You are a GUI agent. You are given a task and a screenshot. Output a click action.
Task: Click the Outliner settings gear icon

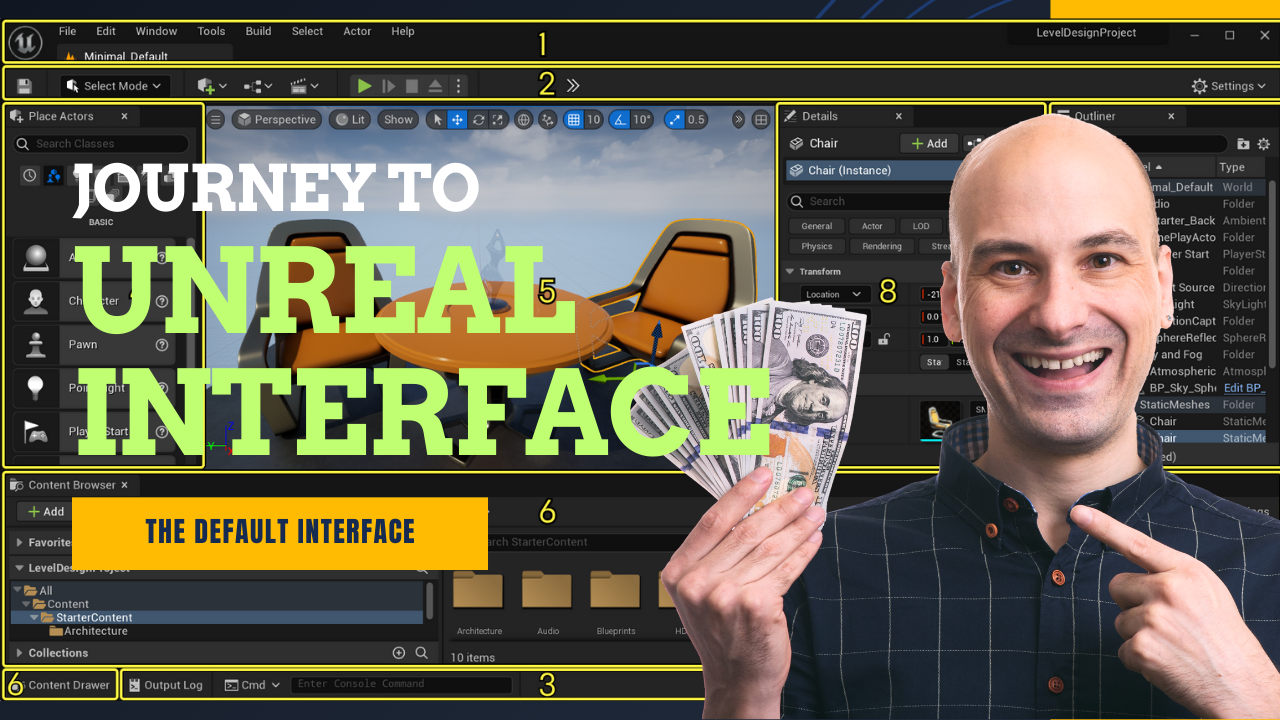1263,144
